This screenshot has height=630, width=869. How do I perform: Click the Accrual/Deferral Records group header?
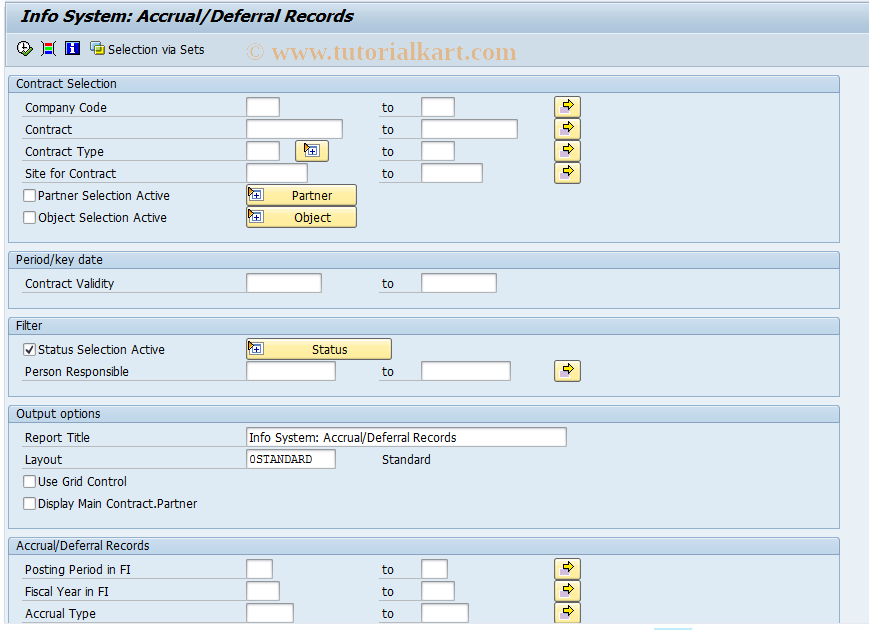424,546
